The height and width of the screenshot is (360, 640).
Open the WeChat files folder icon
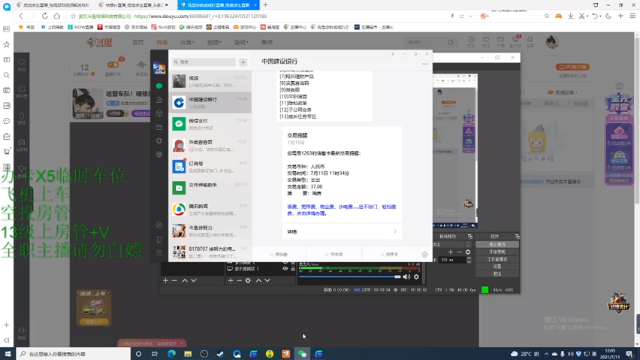159,127
